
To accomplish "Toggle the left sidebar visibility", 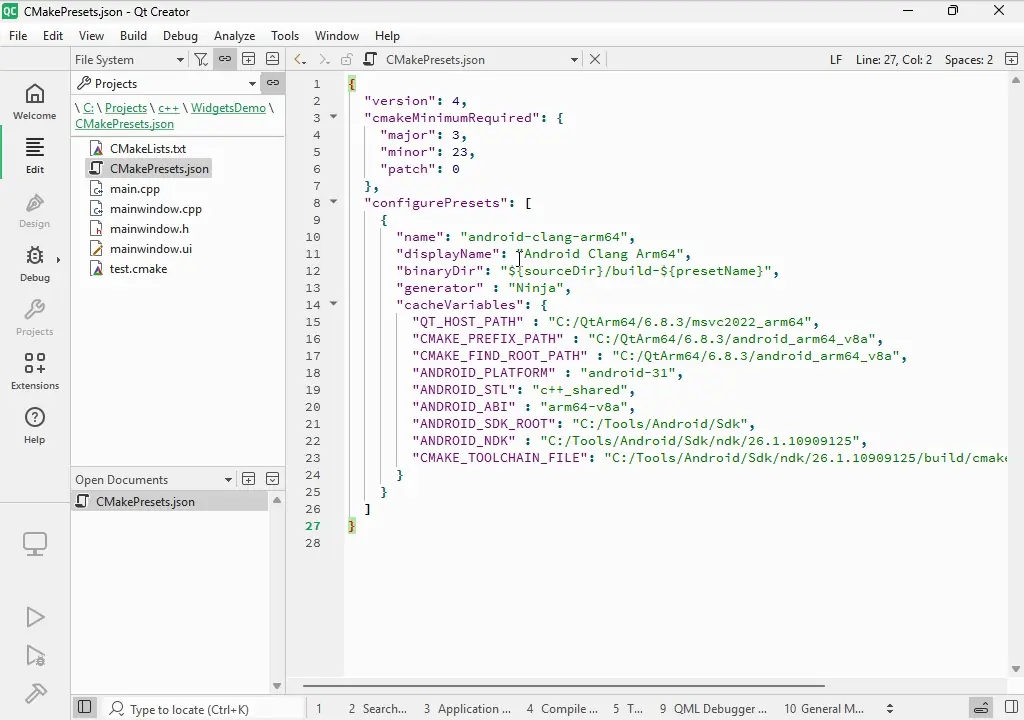I will point(85,708).
